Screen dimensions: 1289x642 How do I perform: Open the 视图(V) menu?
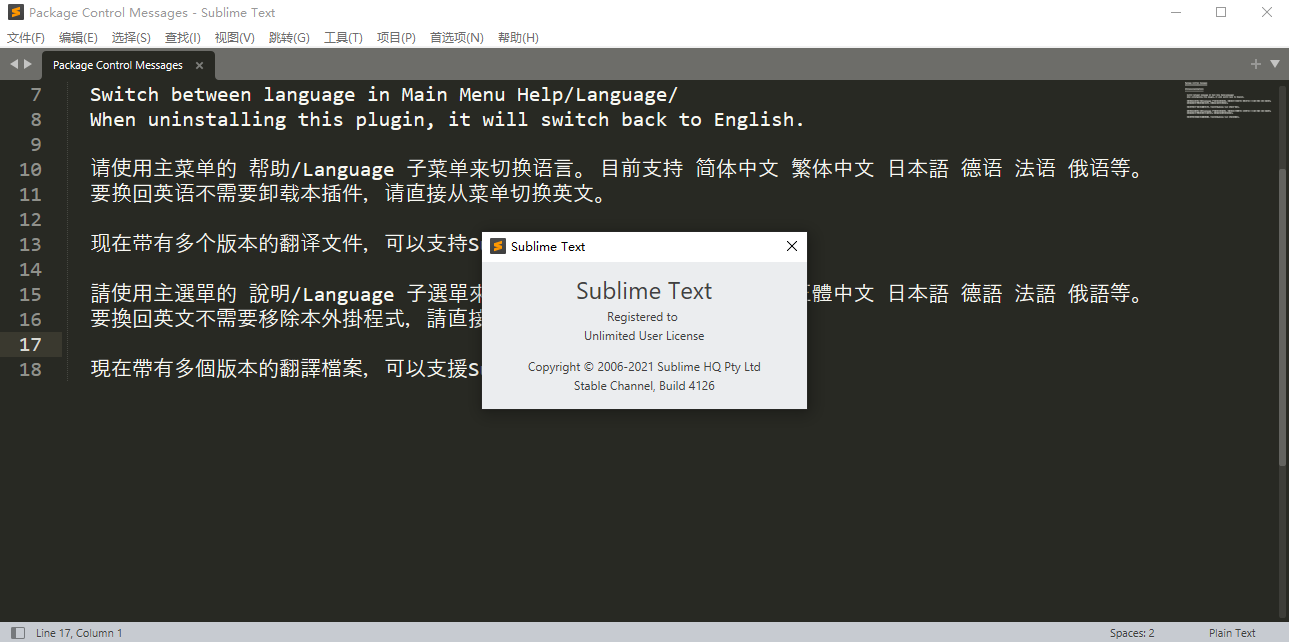(234, 38)
